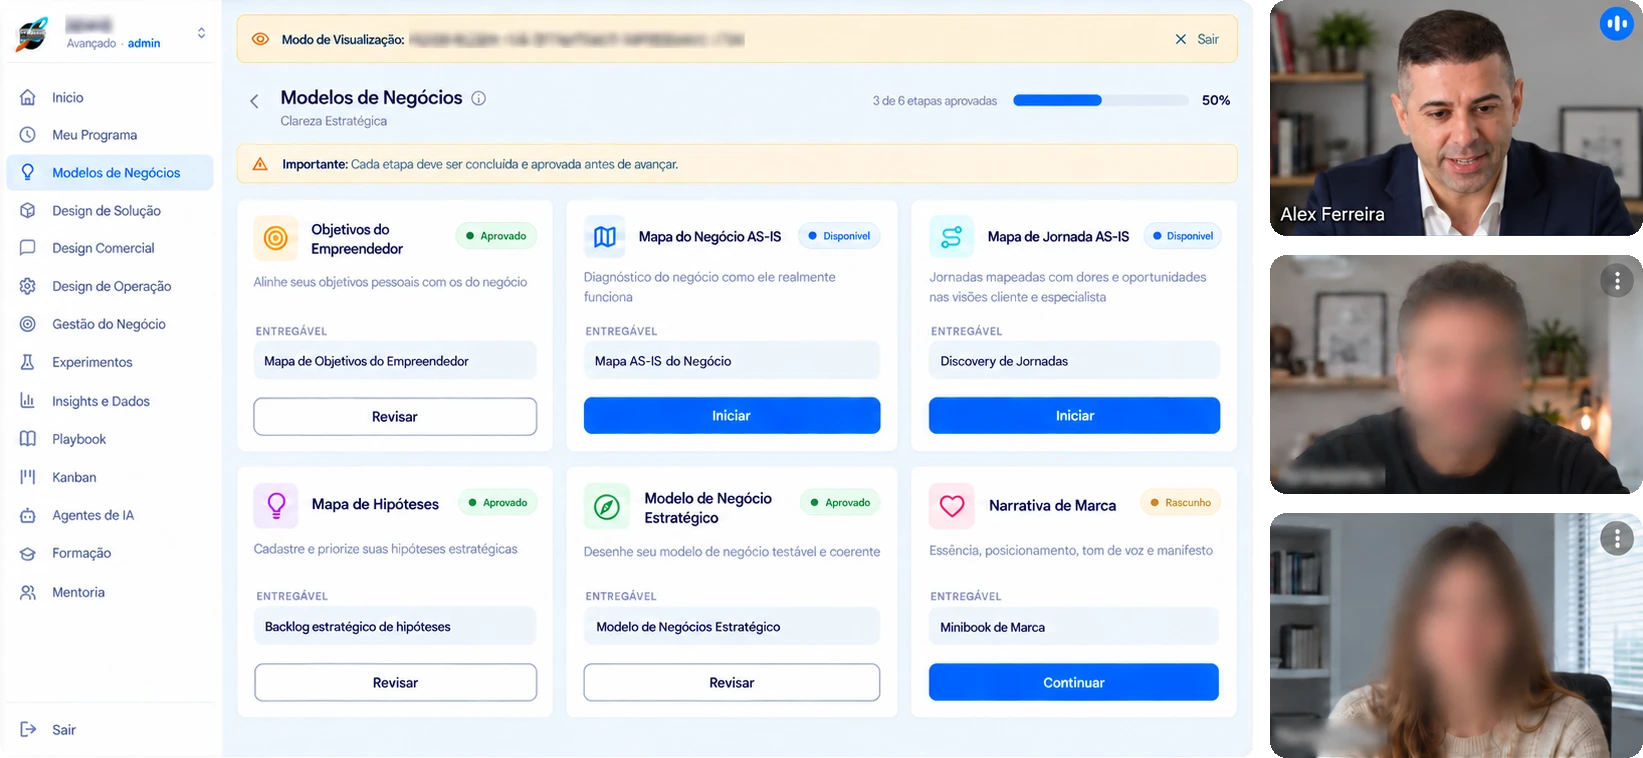Click Iniciar on Mapa do Negócio AS-IS card
The height and width of the screenshot is (758, 1643).
click(732, 416)
